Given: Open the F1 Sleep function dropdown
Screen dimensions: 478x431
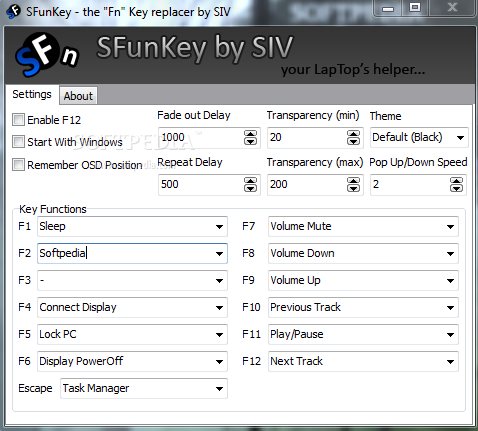Looking at the screenshot, I should 132,226.
